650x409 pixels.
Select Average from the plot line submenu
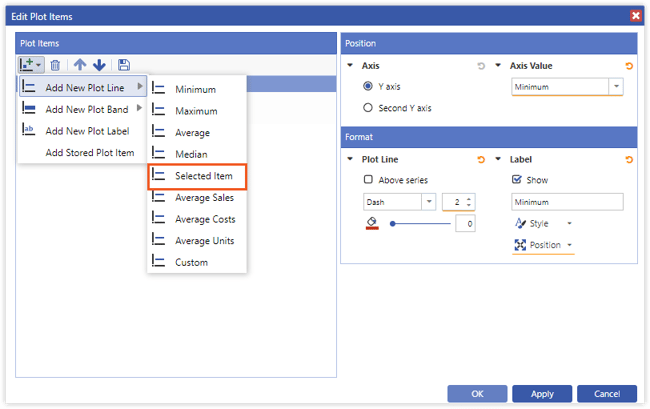(197, 133)
